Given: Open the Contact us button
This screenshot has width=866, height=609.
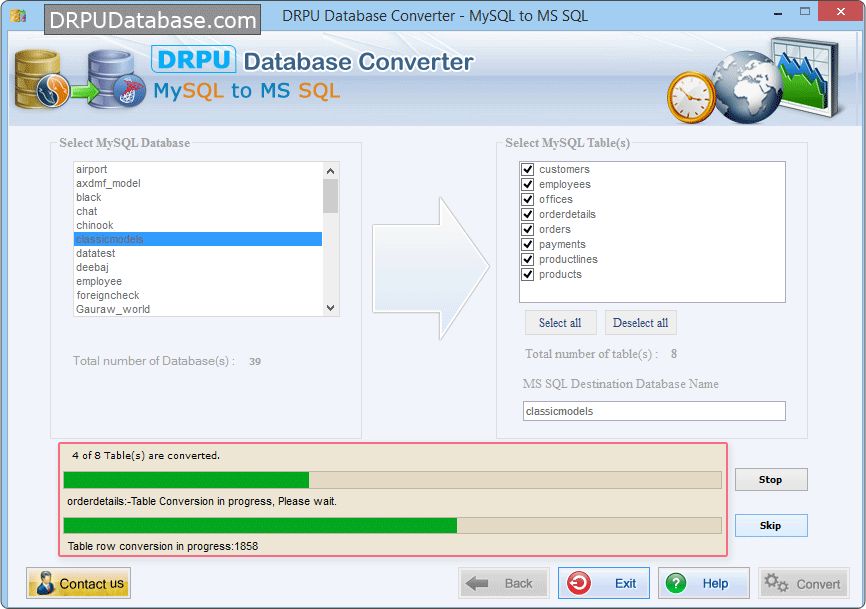Looking at the screenshot, I should coord(78,583).
